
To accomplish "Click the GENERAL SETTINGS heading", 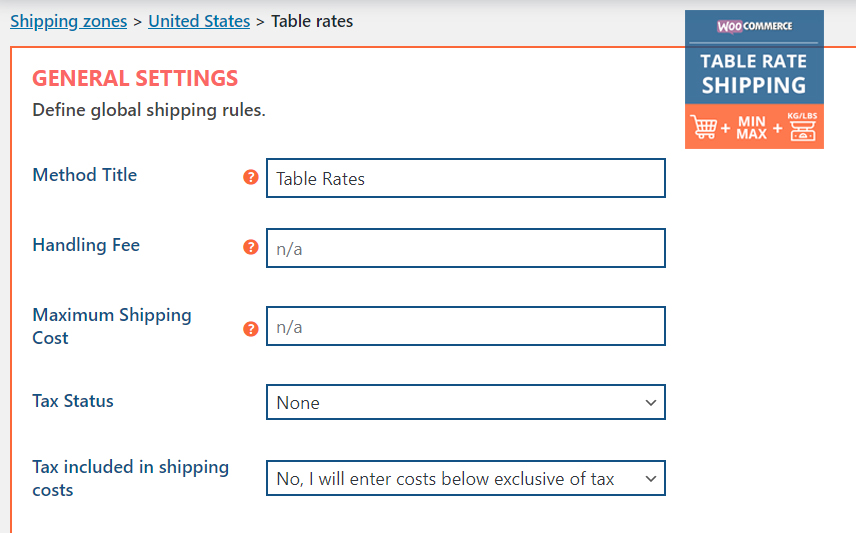I will click(x=135, y=78).
